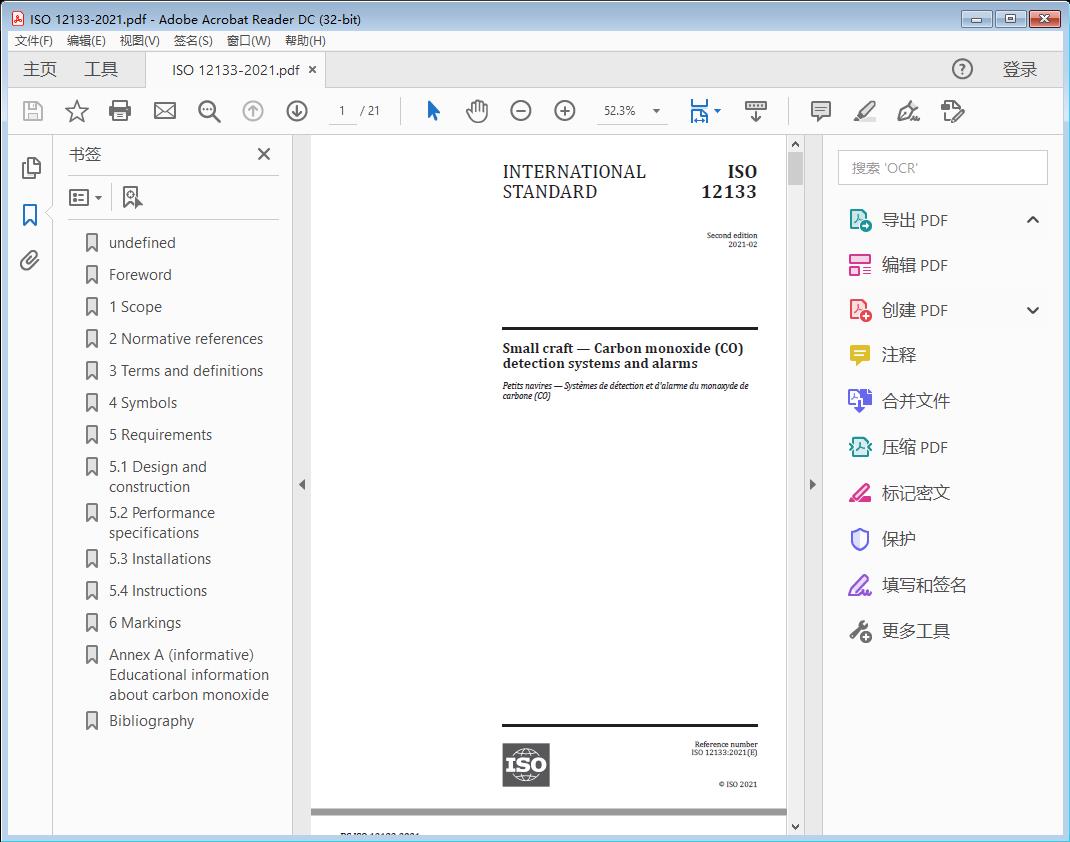Toggle the attachments paperclip panel
The image size is (1070, 842).
pos(30,262)
